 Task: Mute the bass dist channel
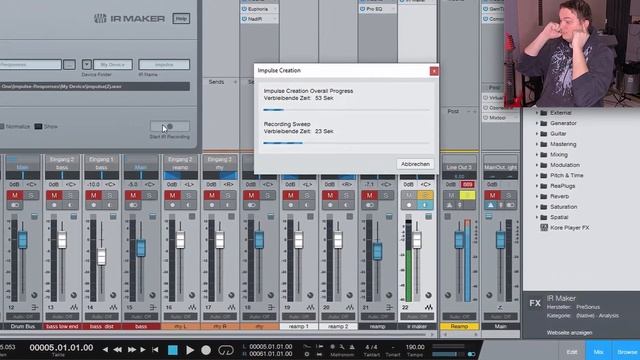pos(93,196)
